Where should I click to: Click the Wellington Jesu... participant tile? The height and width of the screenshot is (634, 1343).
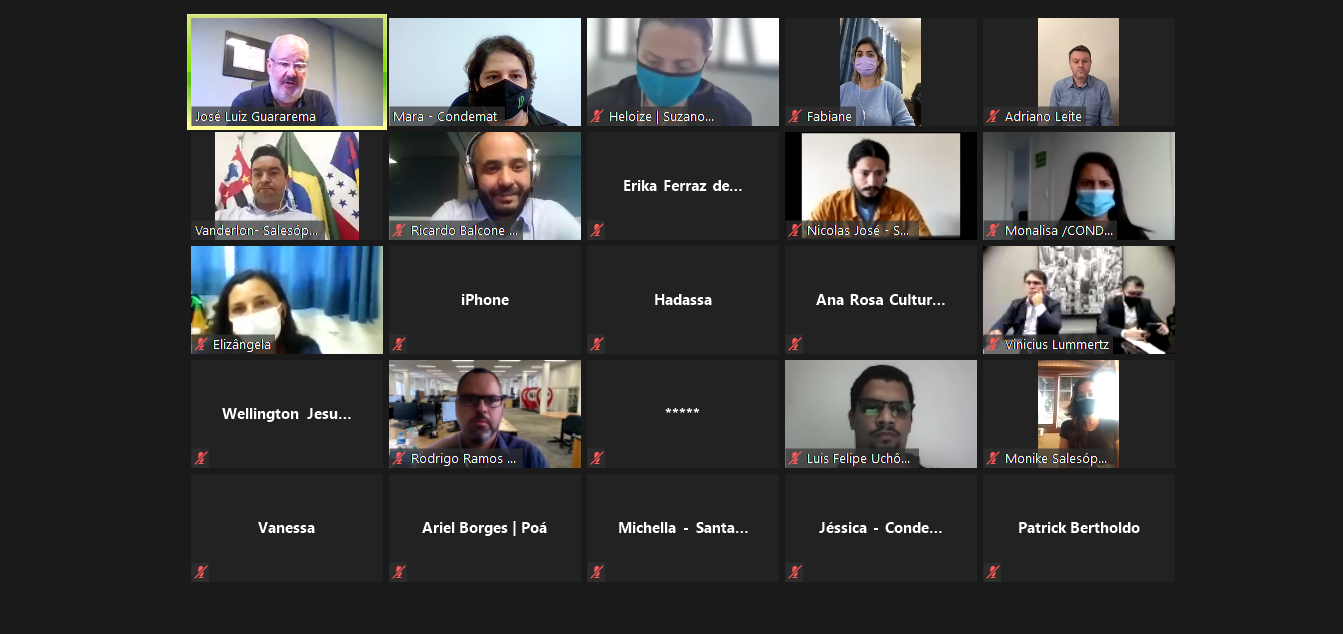(287, 414)
